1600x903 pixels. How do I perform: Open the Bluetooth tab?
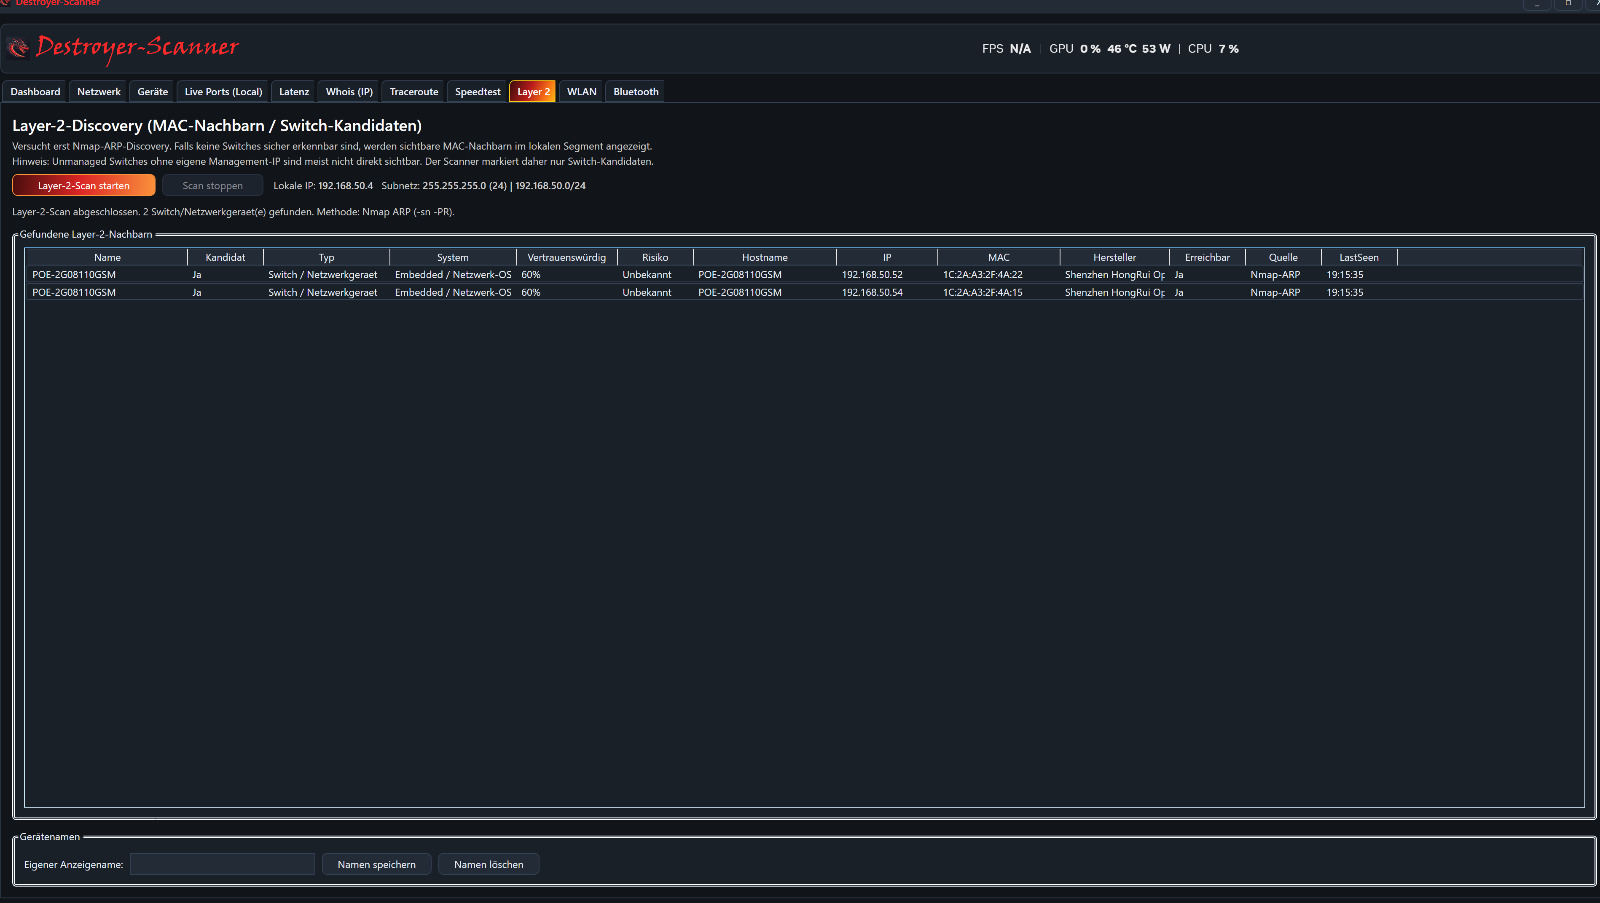[x=636, y=91]
